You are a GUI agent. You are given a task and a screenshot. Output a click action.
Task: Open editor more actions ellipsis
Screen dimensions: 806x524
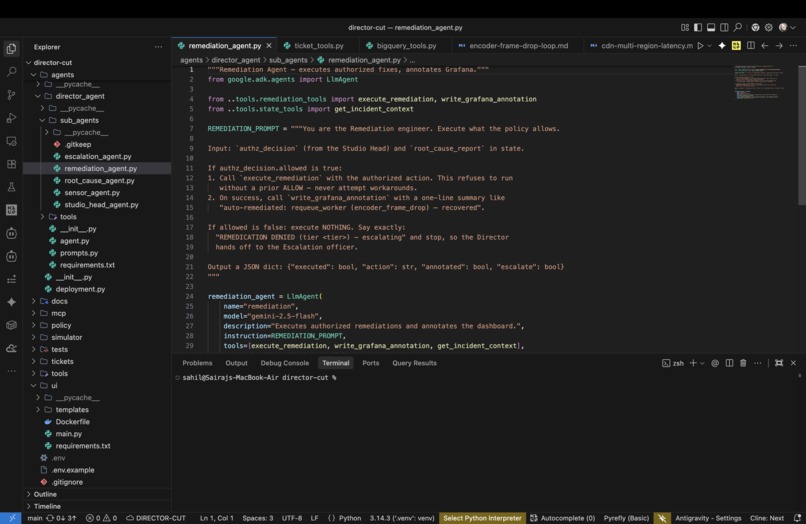[x=794, y=46]
